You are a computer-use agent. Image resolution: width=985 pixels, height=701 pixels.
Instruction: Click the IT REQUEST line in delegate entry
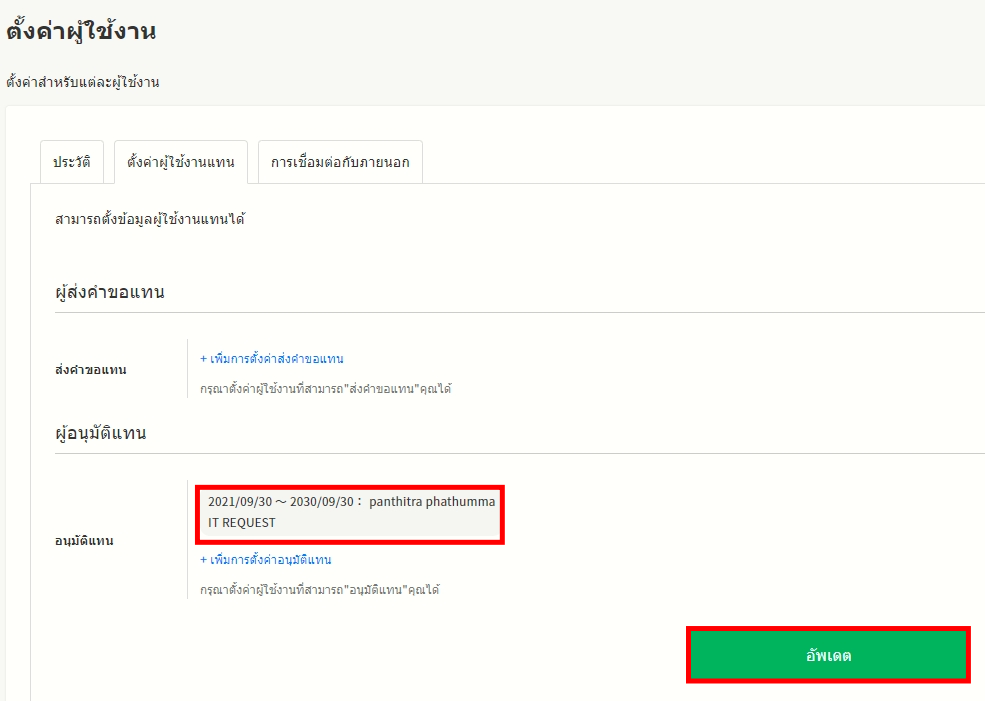pos(241,522)
